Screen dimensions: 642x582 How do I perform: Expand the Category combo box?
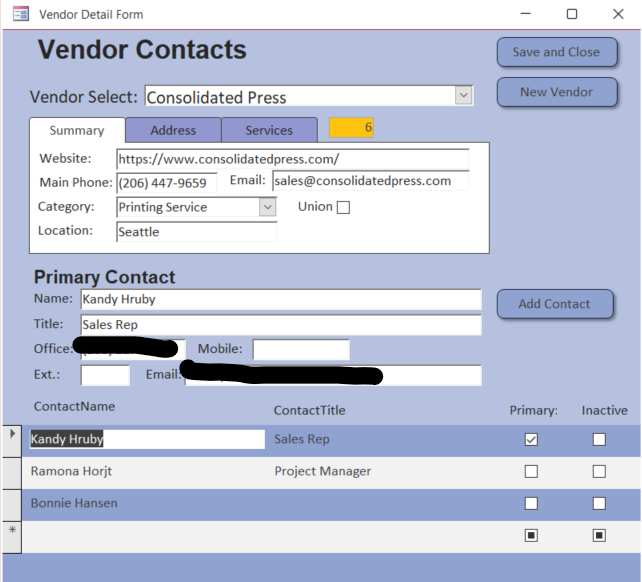(x=267, y=207)
